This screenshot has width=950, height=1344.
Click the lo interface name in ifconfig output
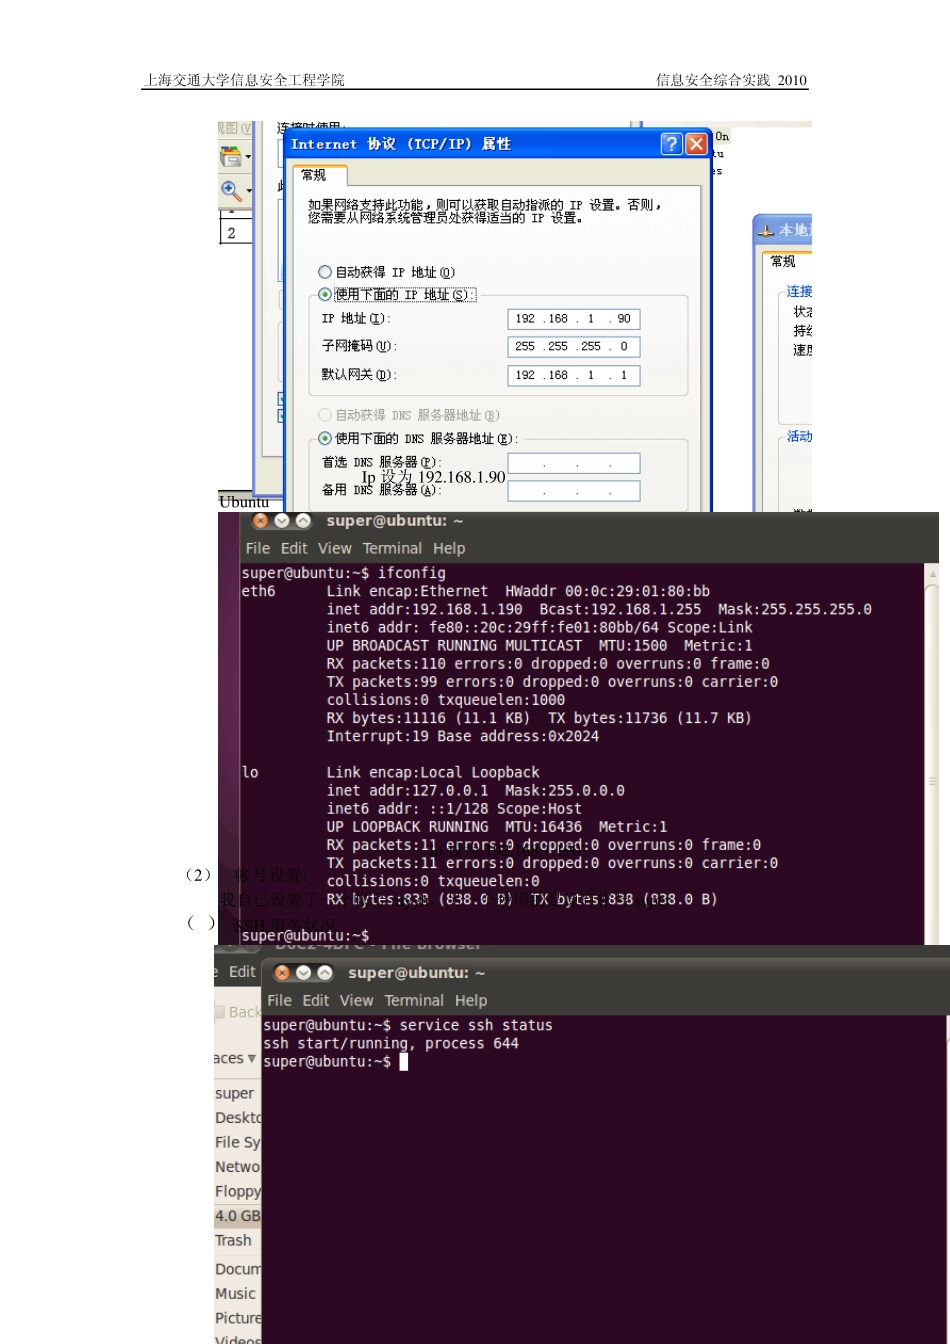pyautogui.click(x=250, y=772)
